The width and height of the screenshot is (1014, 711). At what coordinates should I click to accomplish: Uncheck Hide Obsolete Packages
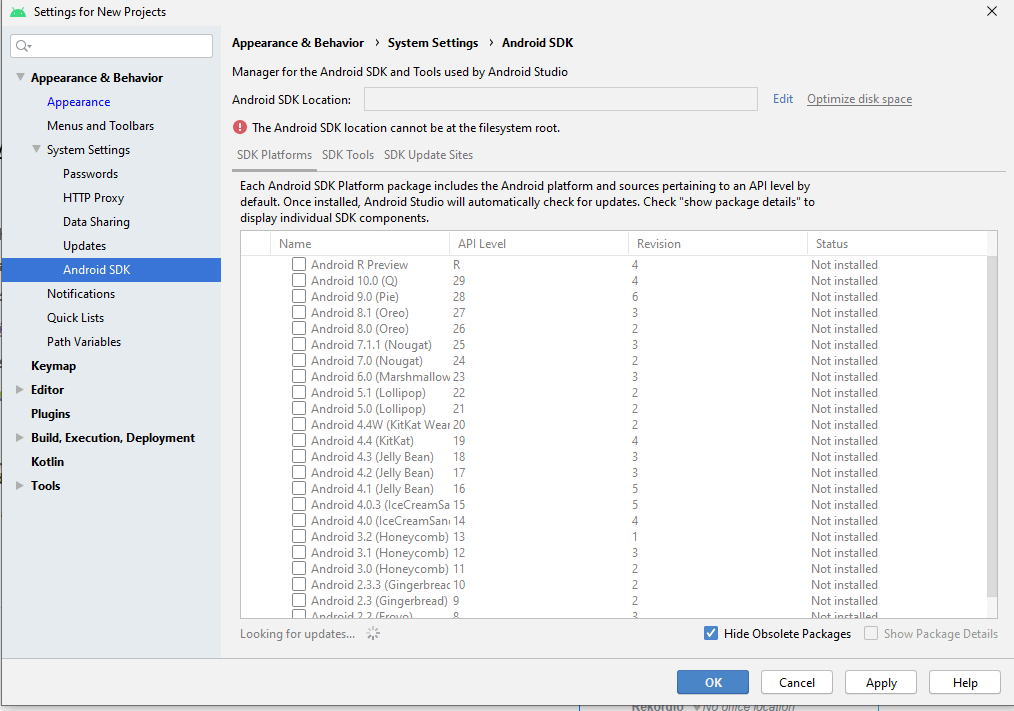(x=711, y=633)
